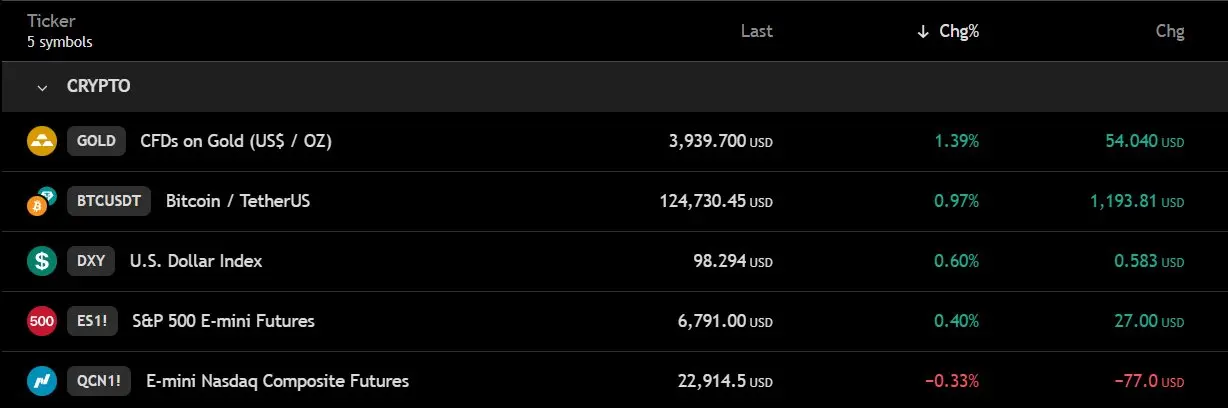Click the Bitcoin Tether coin icon
The image size is (1228, 408).
pyautogui.click(x=42, y=201)
